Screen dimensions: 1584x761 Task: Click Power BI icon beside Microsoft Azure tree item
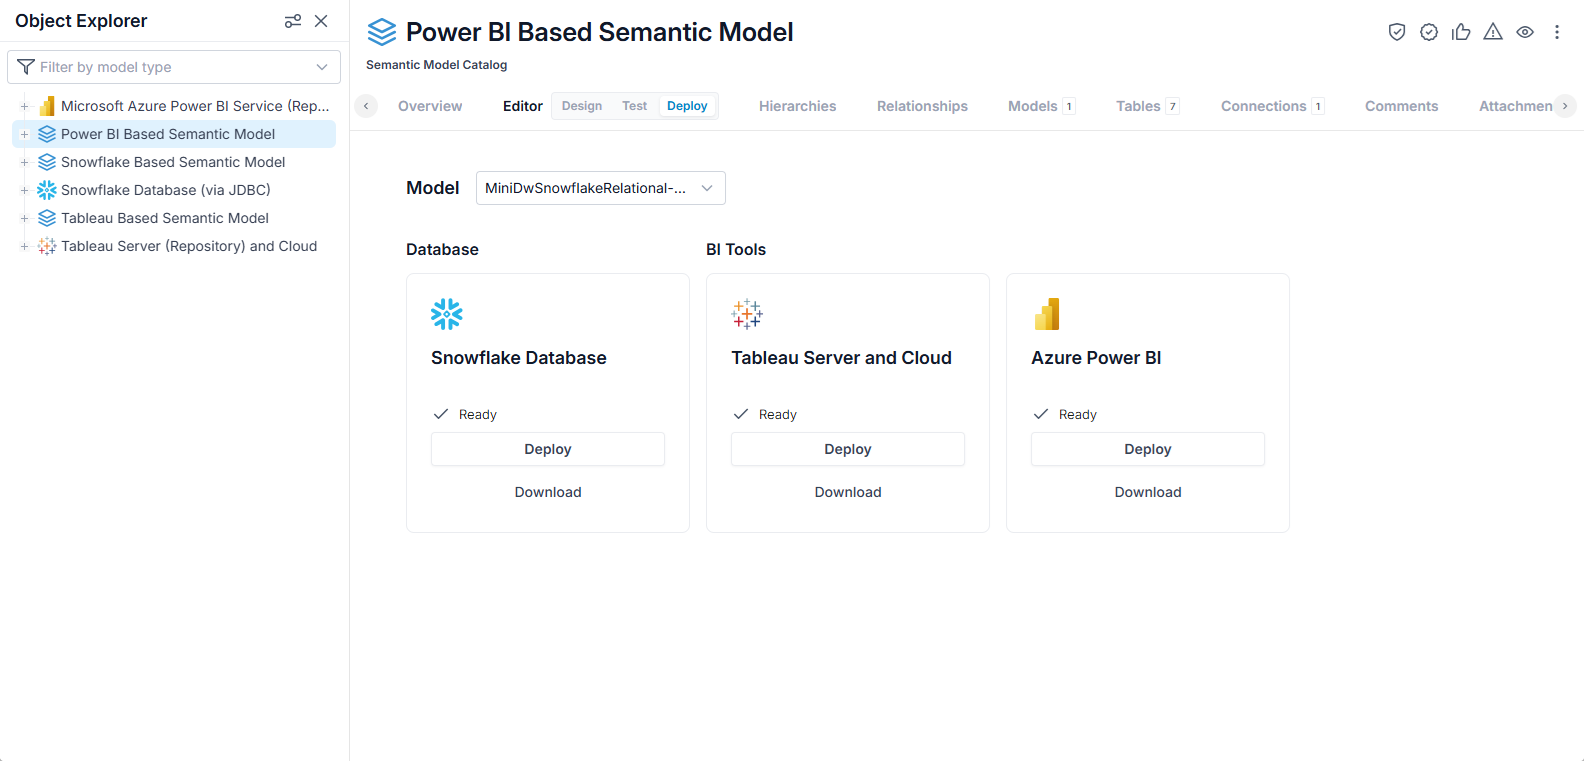[x=47, y=106]
